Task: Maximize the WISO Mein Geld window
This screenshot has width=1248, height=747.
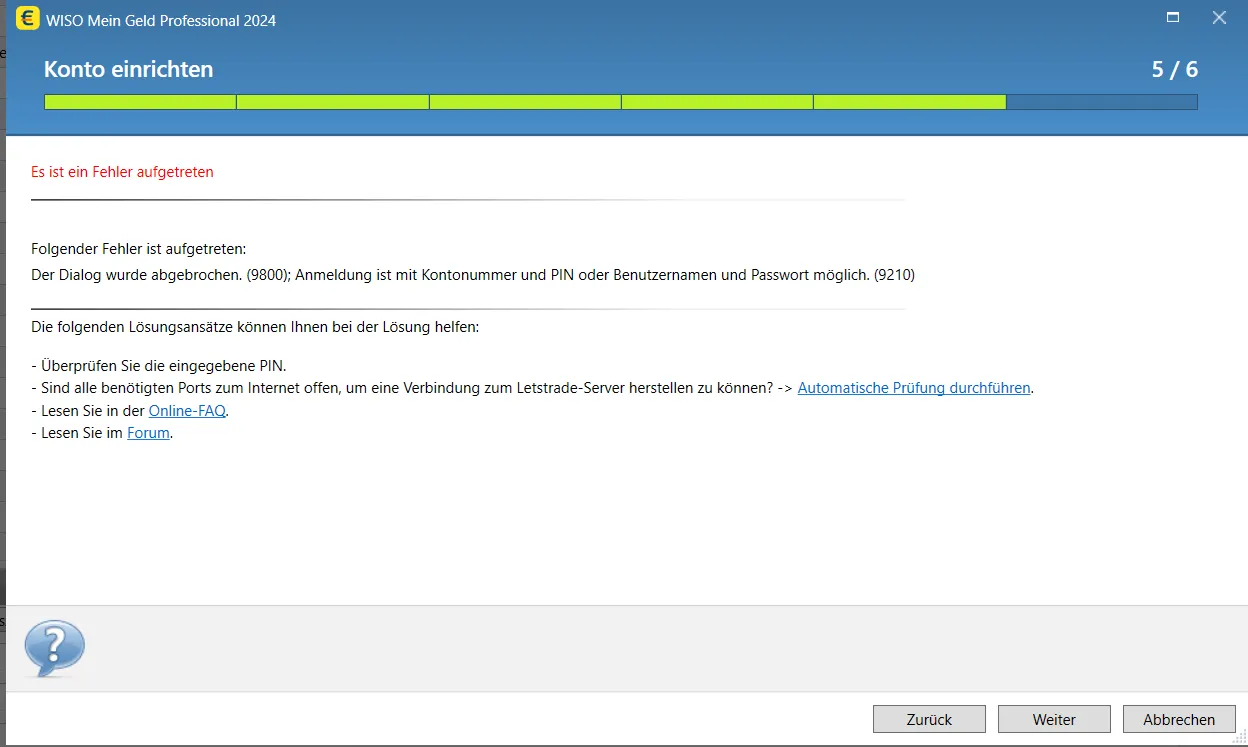Action: [x=1173, y=18]
